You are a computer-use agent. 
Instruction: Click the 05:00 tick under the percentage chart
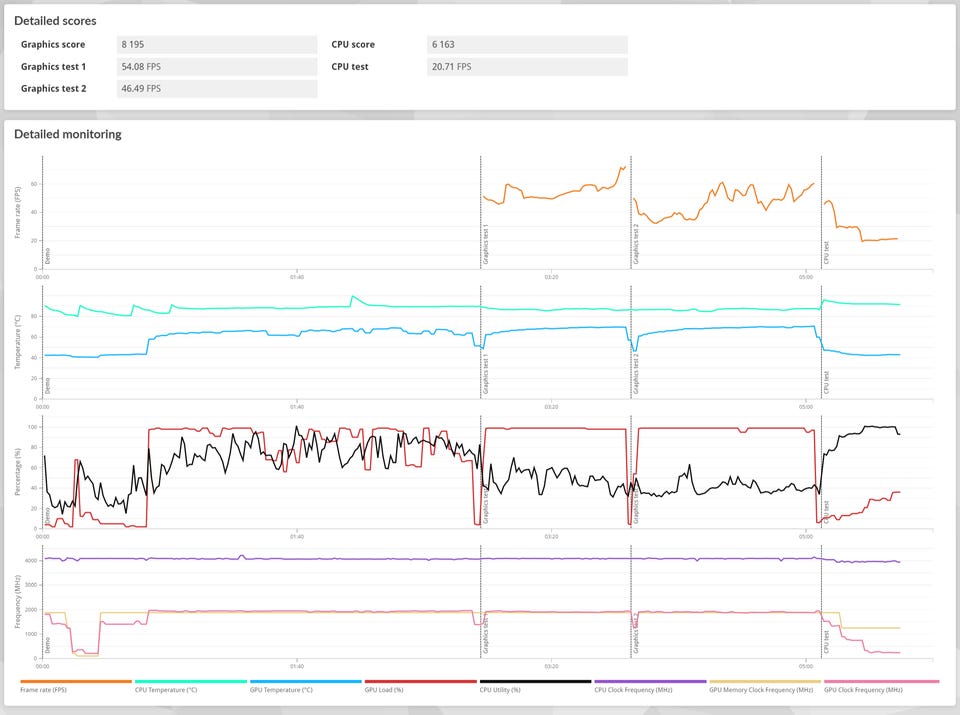pyautogui.click(x=806, y=537)
